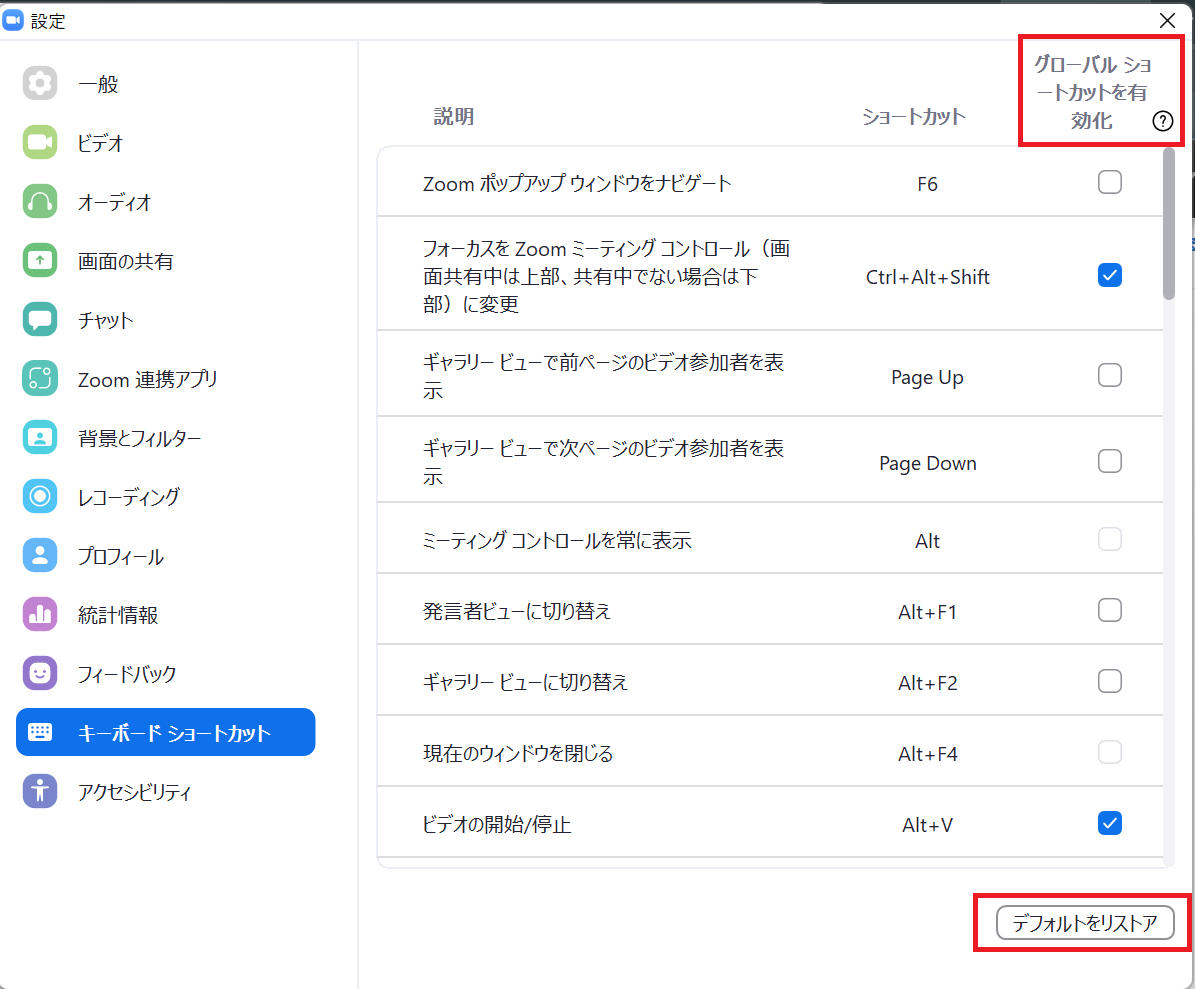The height and width of the screenshot is (989, 1195).
Task: Go to 背景とフィルター settings tab
Action: tap(139, 438)
